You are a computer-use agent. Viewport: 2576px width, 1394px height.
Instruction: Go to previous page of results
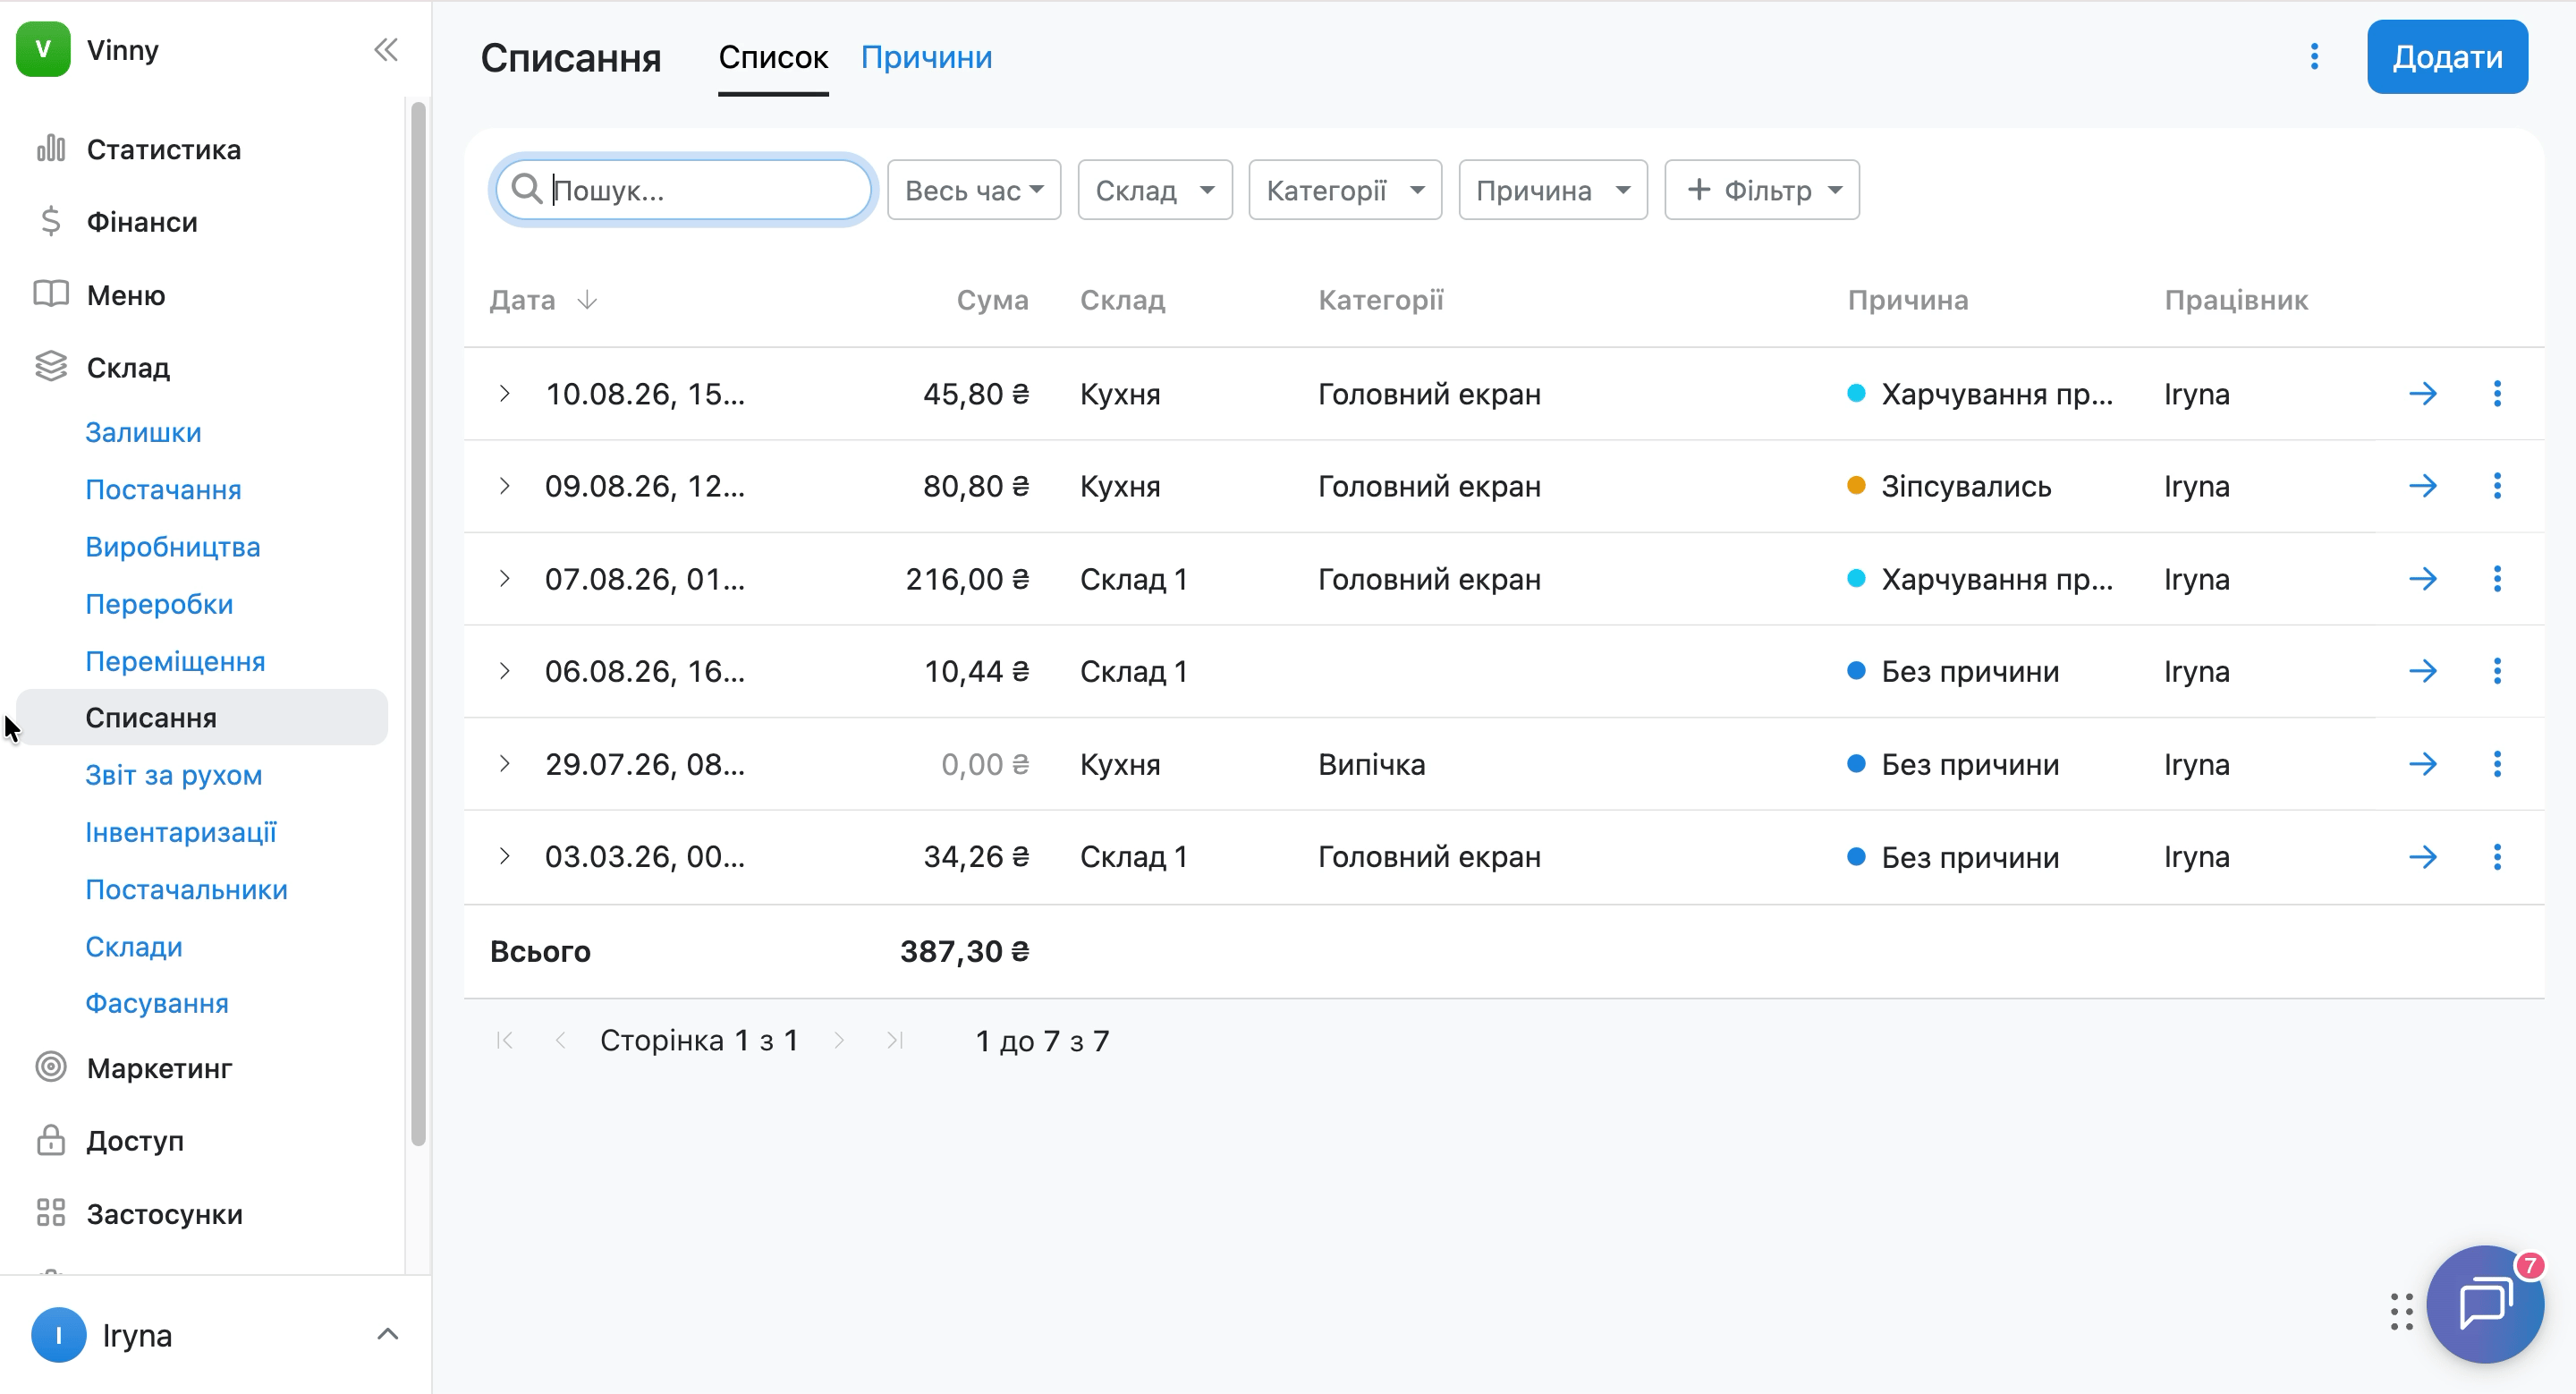[x=561, y=1041]
